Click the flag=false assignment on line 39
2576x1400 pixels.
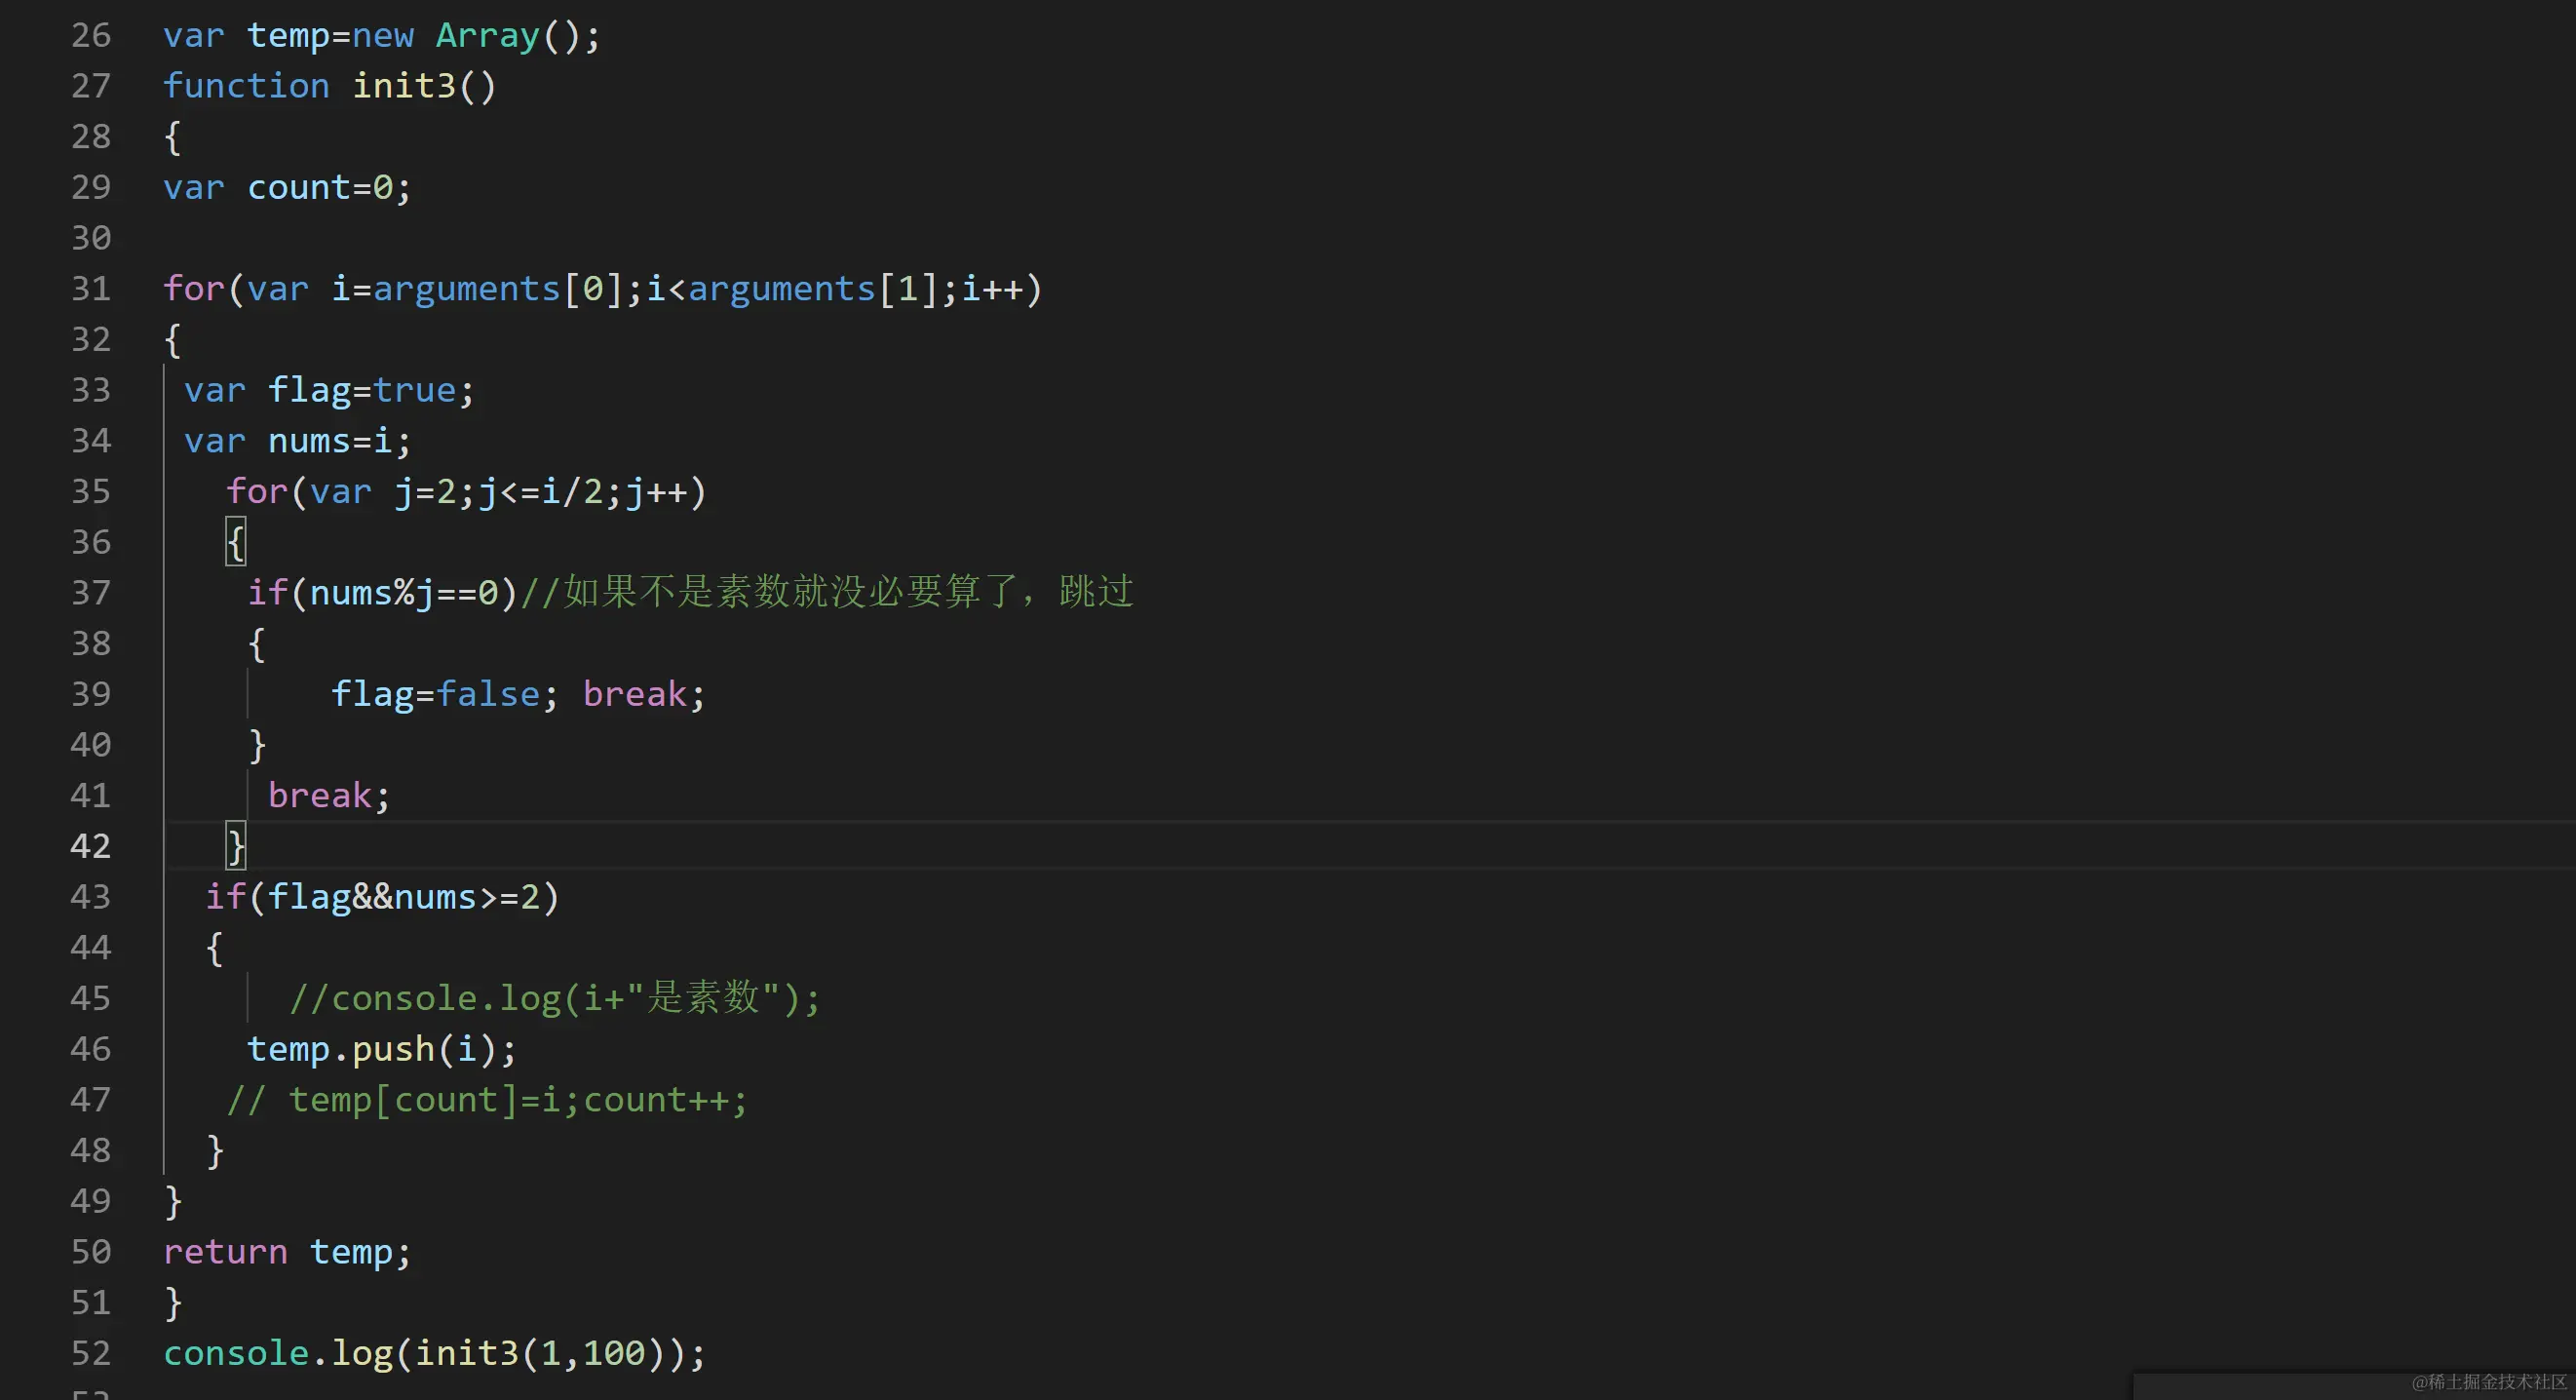(435, 694)
